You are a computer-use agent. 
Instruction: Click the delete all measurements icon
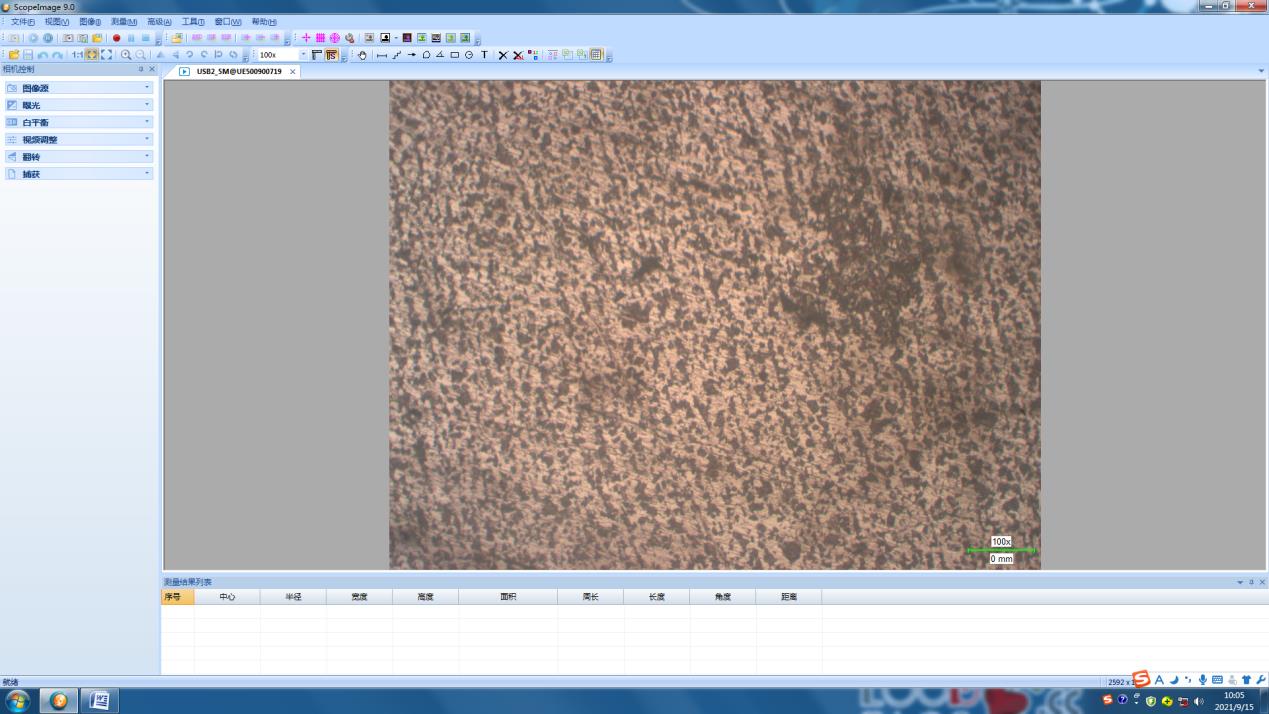(518, 55)
